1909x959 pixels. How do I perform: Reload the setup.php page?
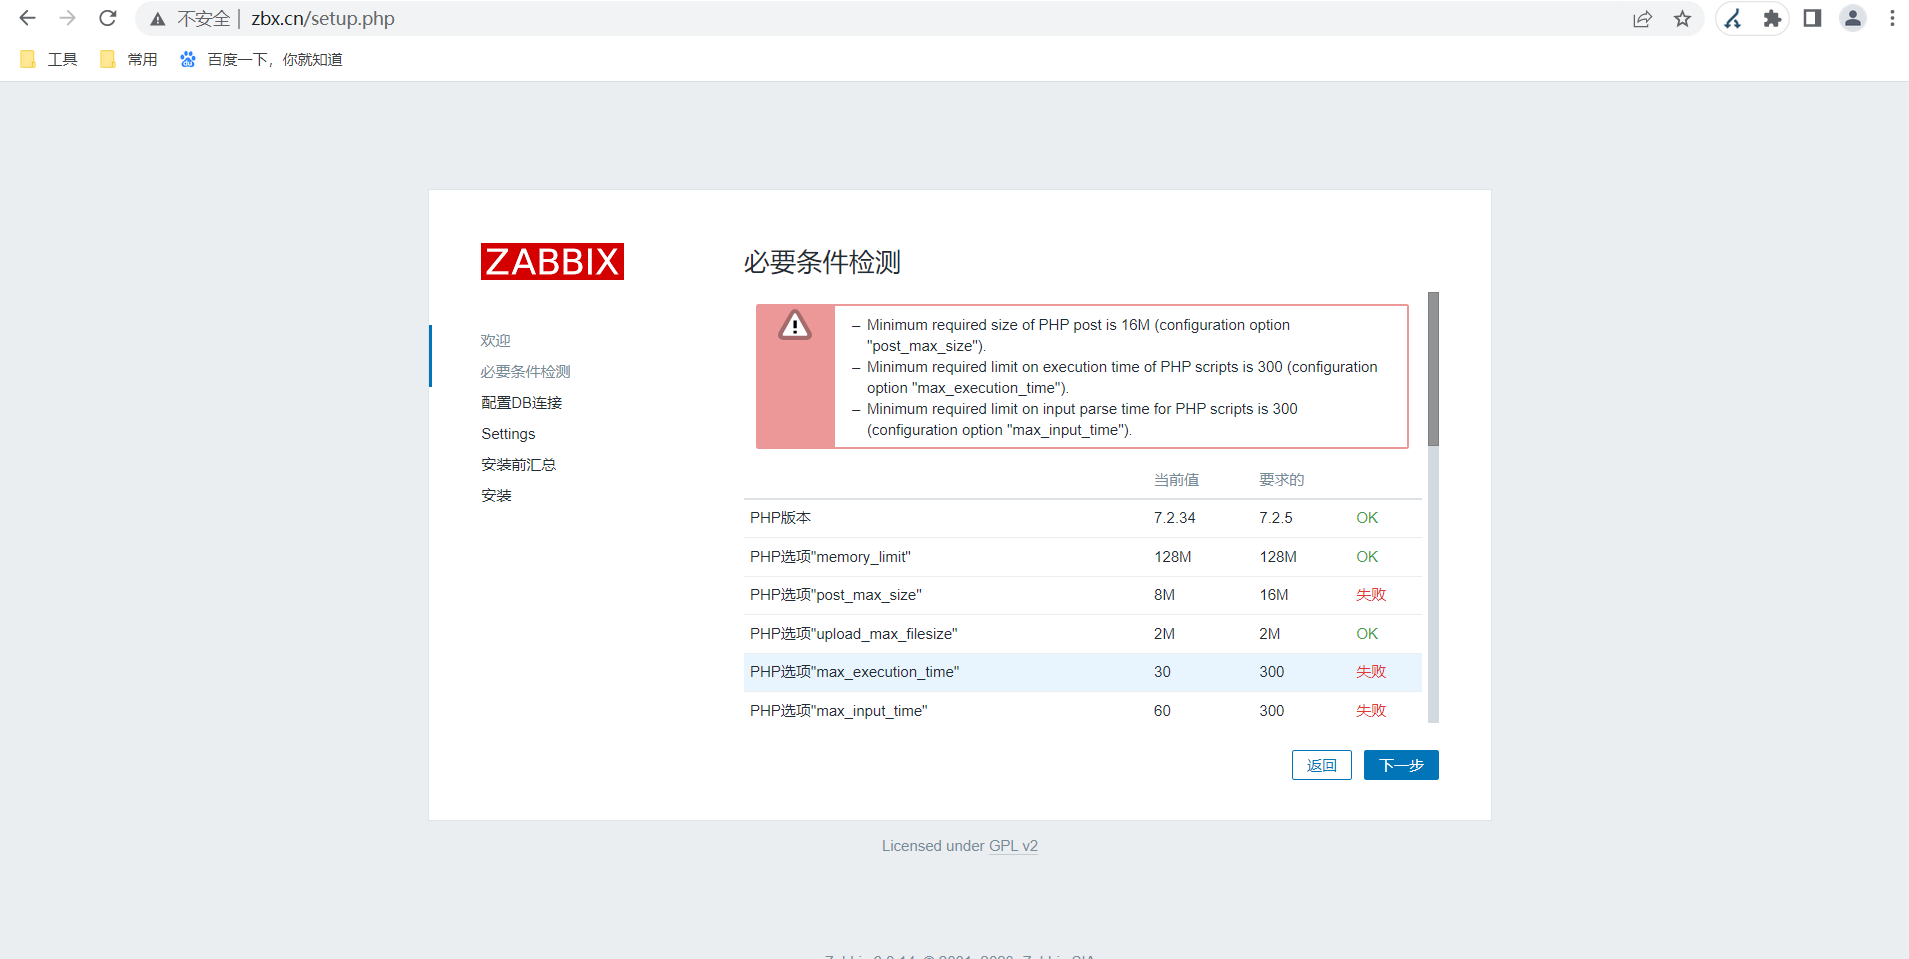tap(108, 18)
